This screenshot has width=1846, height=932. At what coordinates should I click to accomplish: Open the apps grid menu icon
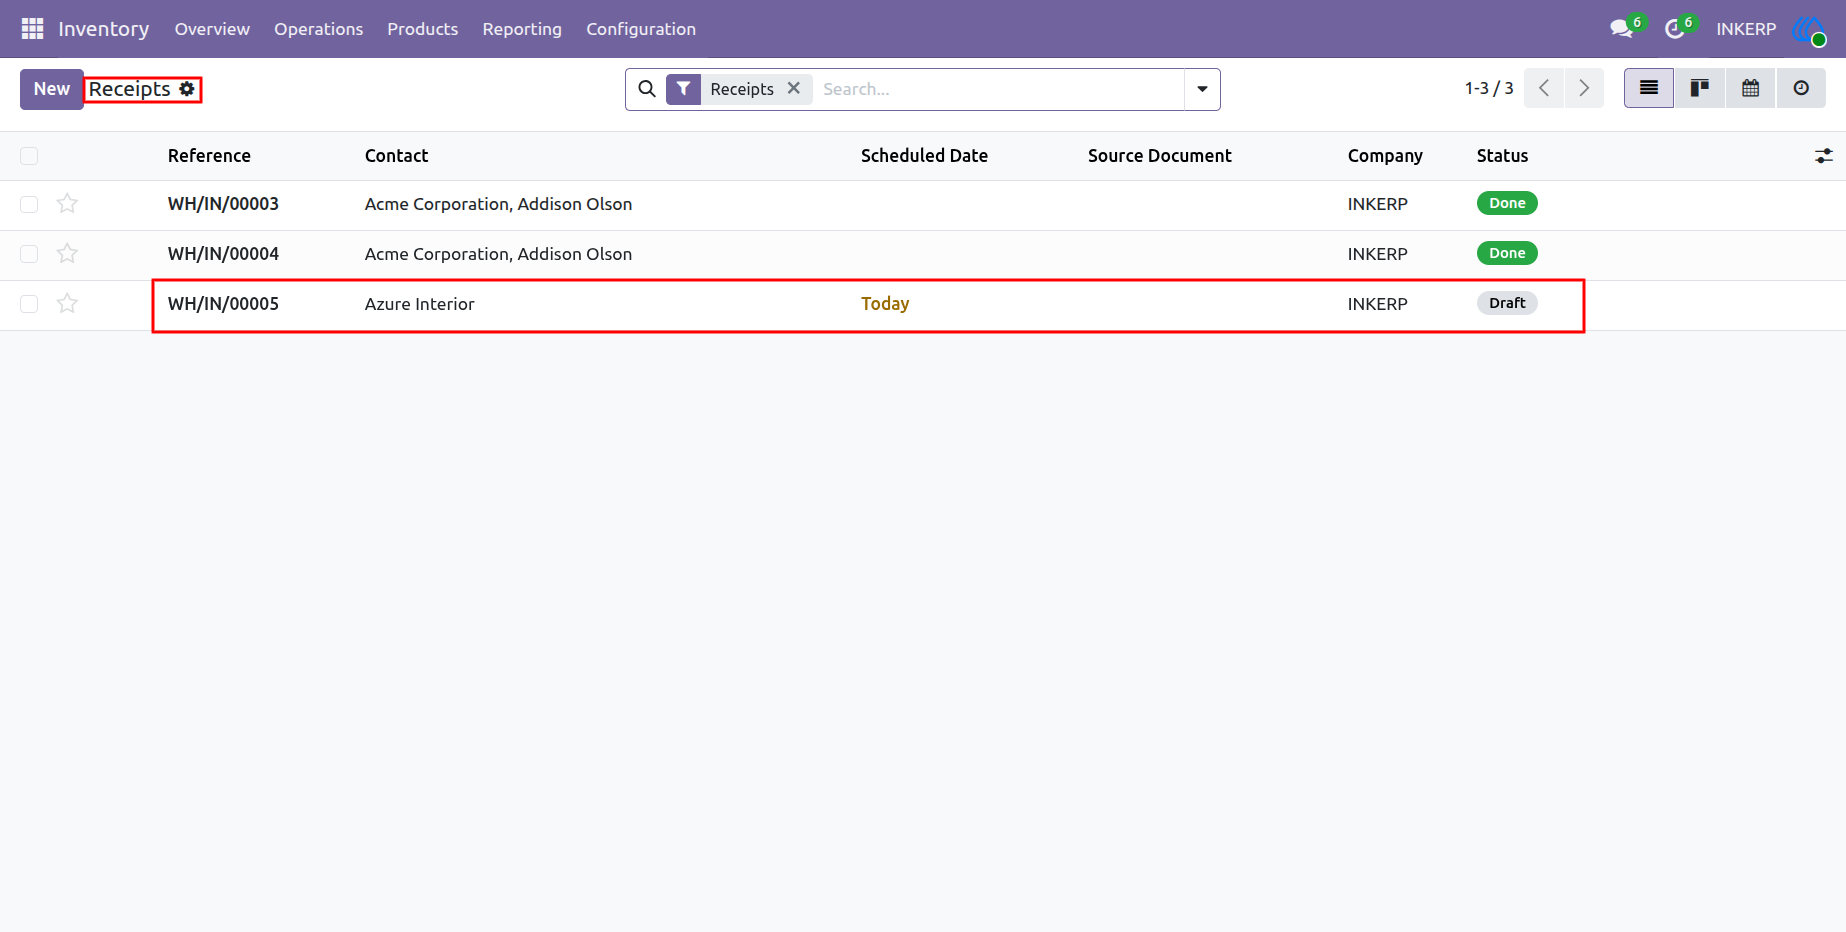pyautogui.click(x=32, y=29)
